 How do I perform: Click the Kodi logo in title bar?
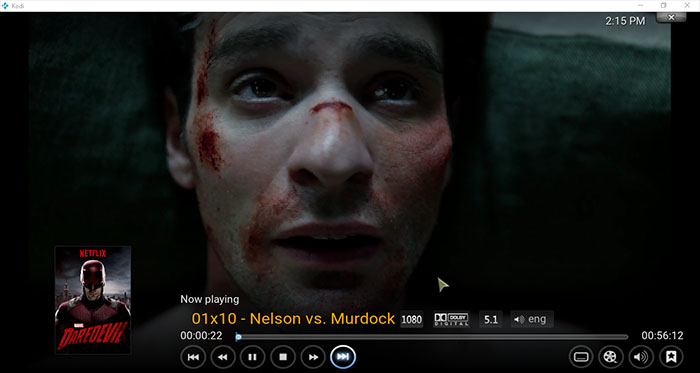click(x=6, y=5)
